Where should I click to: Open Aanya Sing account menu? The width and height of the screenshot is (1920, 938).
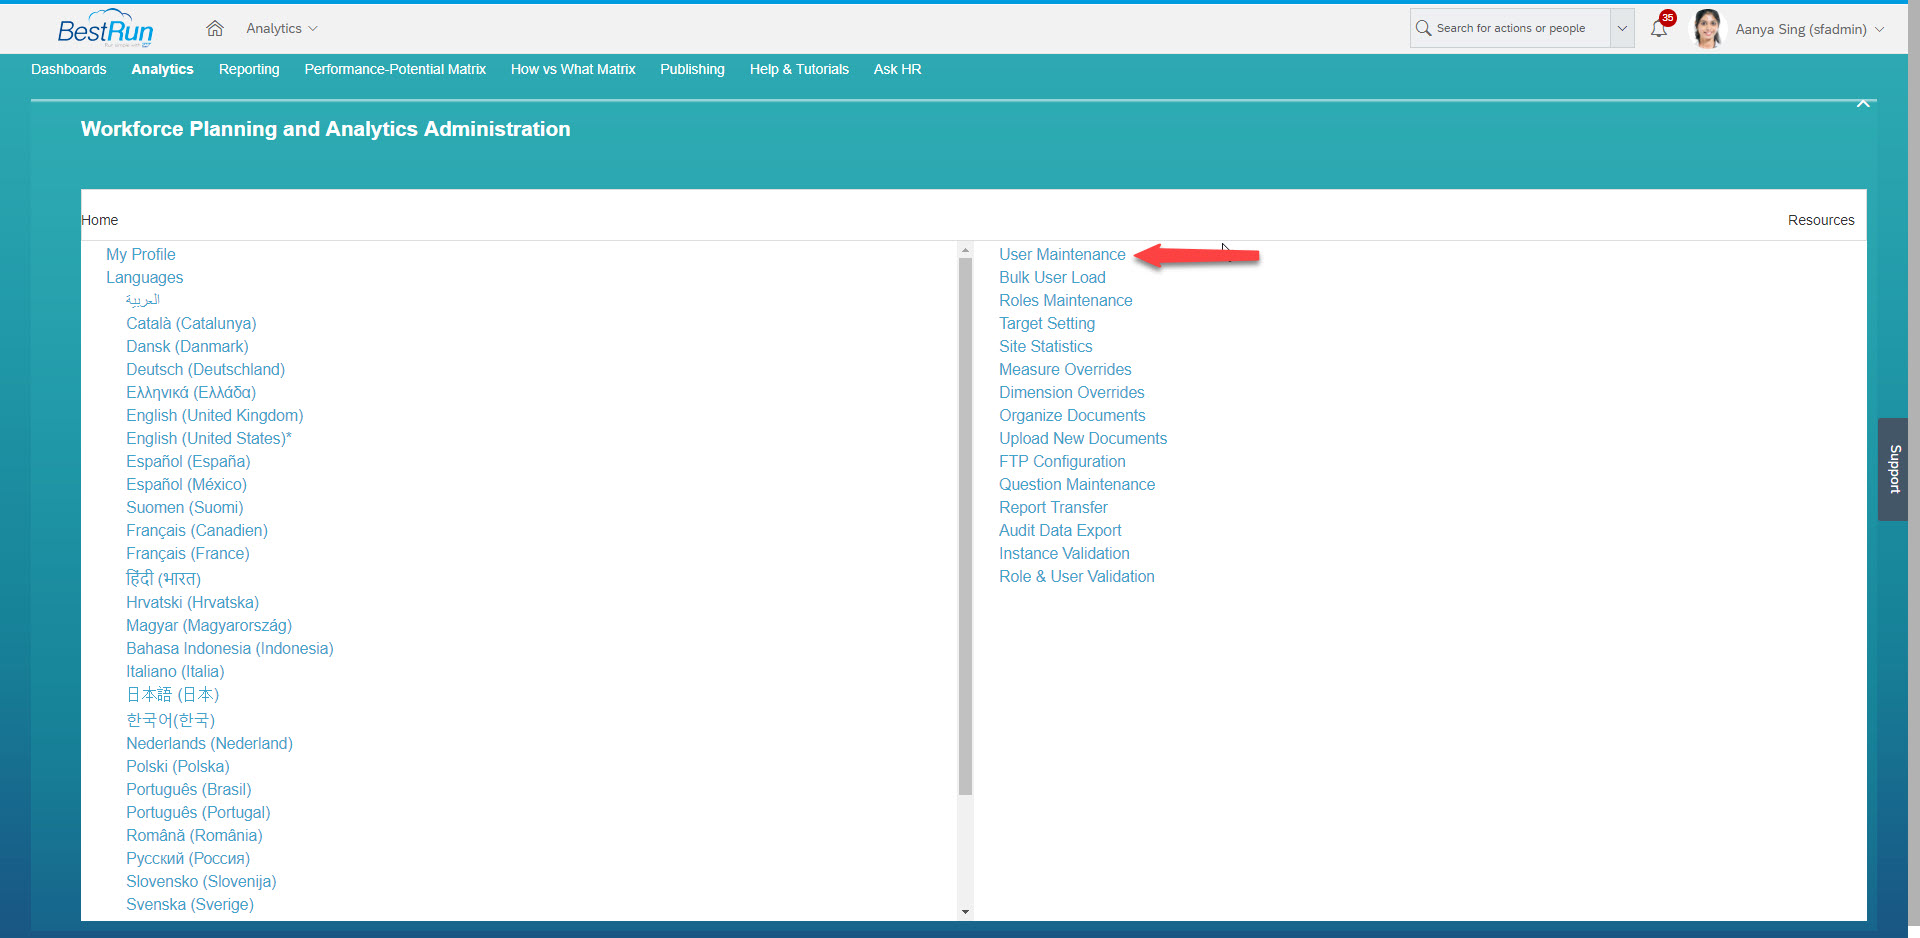click(x=1809, y=29)
